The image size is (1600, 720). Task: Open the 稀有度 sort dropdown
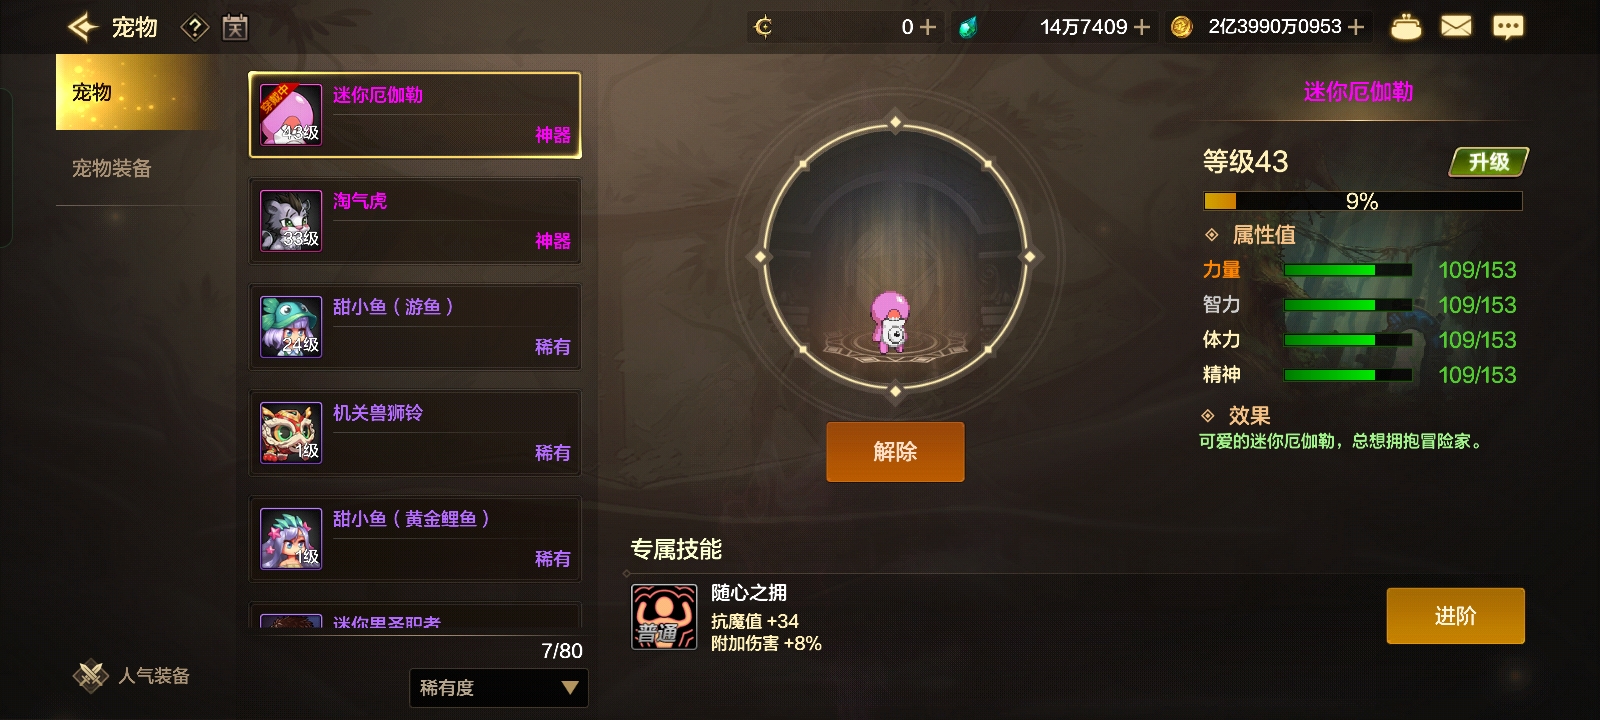[499, 688]
